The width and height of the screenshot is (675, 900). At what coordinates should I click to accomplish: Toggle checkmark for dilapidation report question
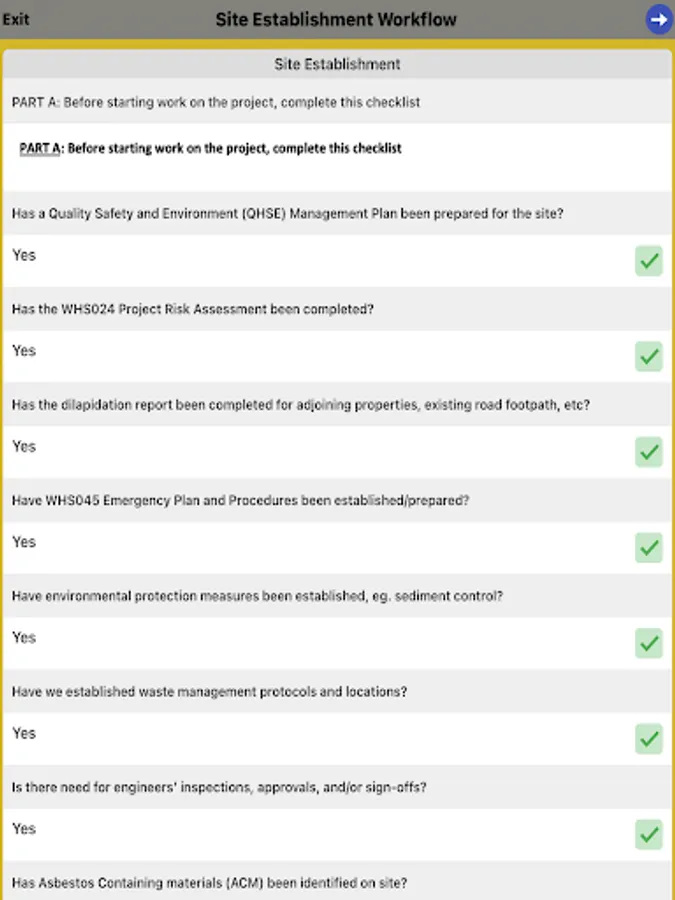(x=649, y=452)
